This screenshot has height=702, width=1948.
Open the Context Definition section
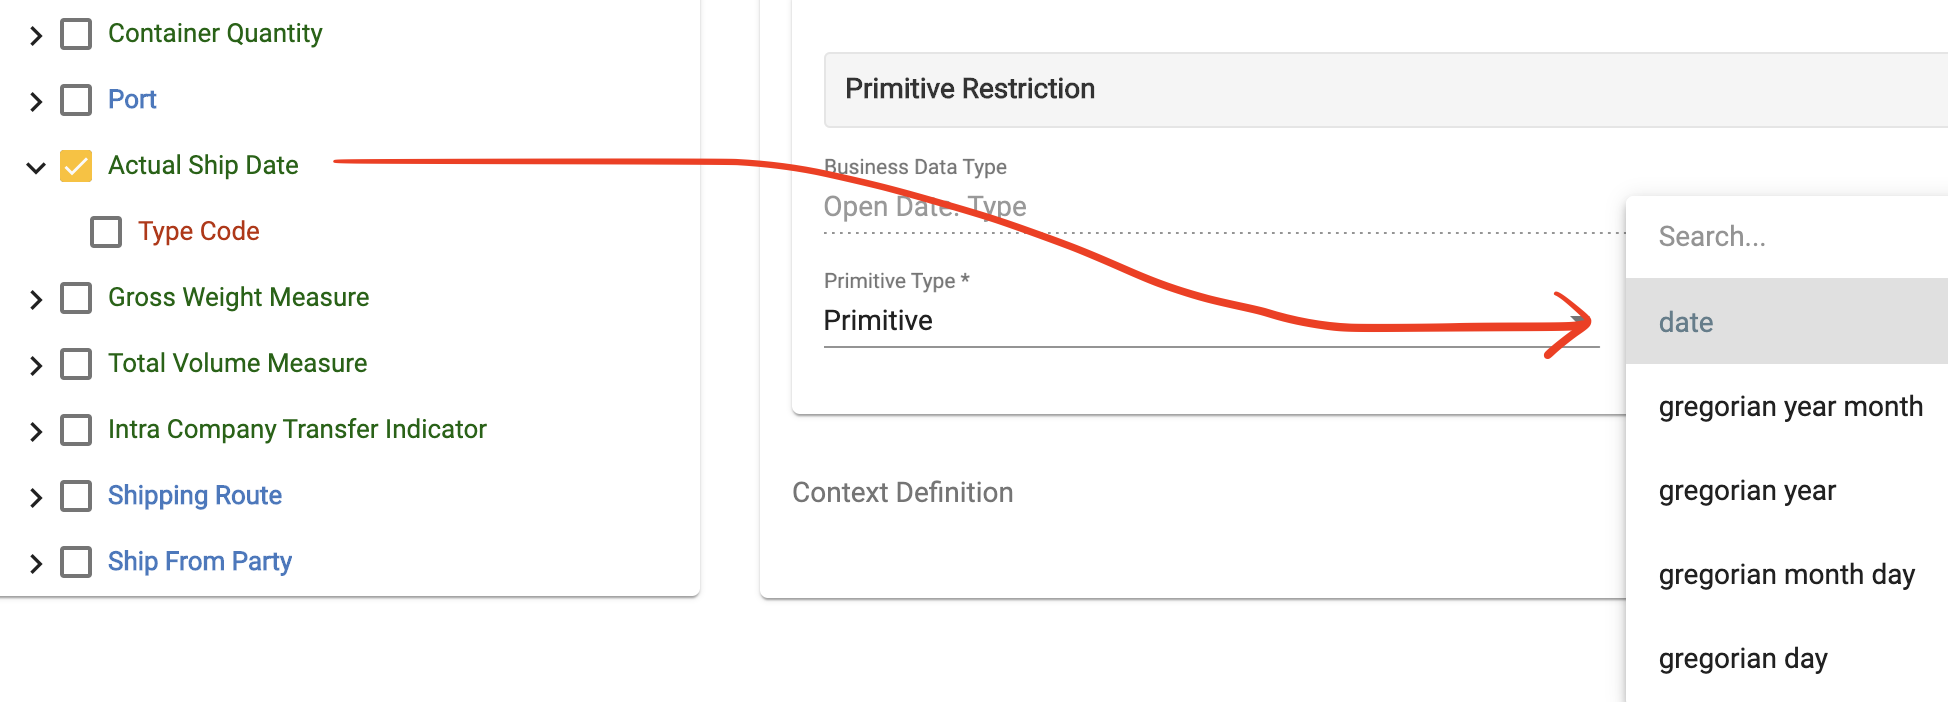(903, 492)
